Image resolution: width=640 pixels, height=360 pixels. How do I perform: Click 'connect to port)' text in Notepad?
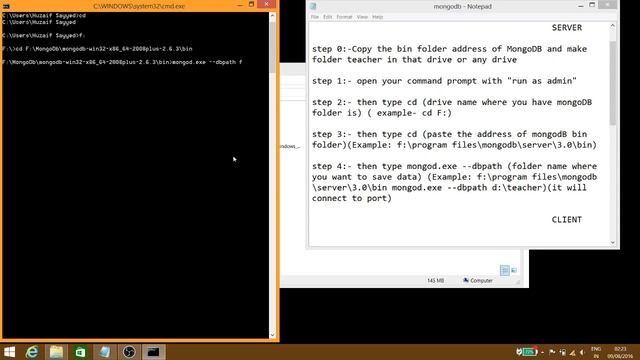pyautogui.click(x=352, y=198)
